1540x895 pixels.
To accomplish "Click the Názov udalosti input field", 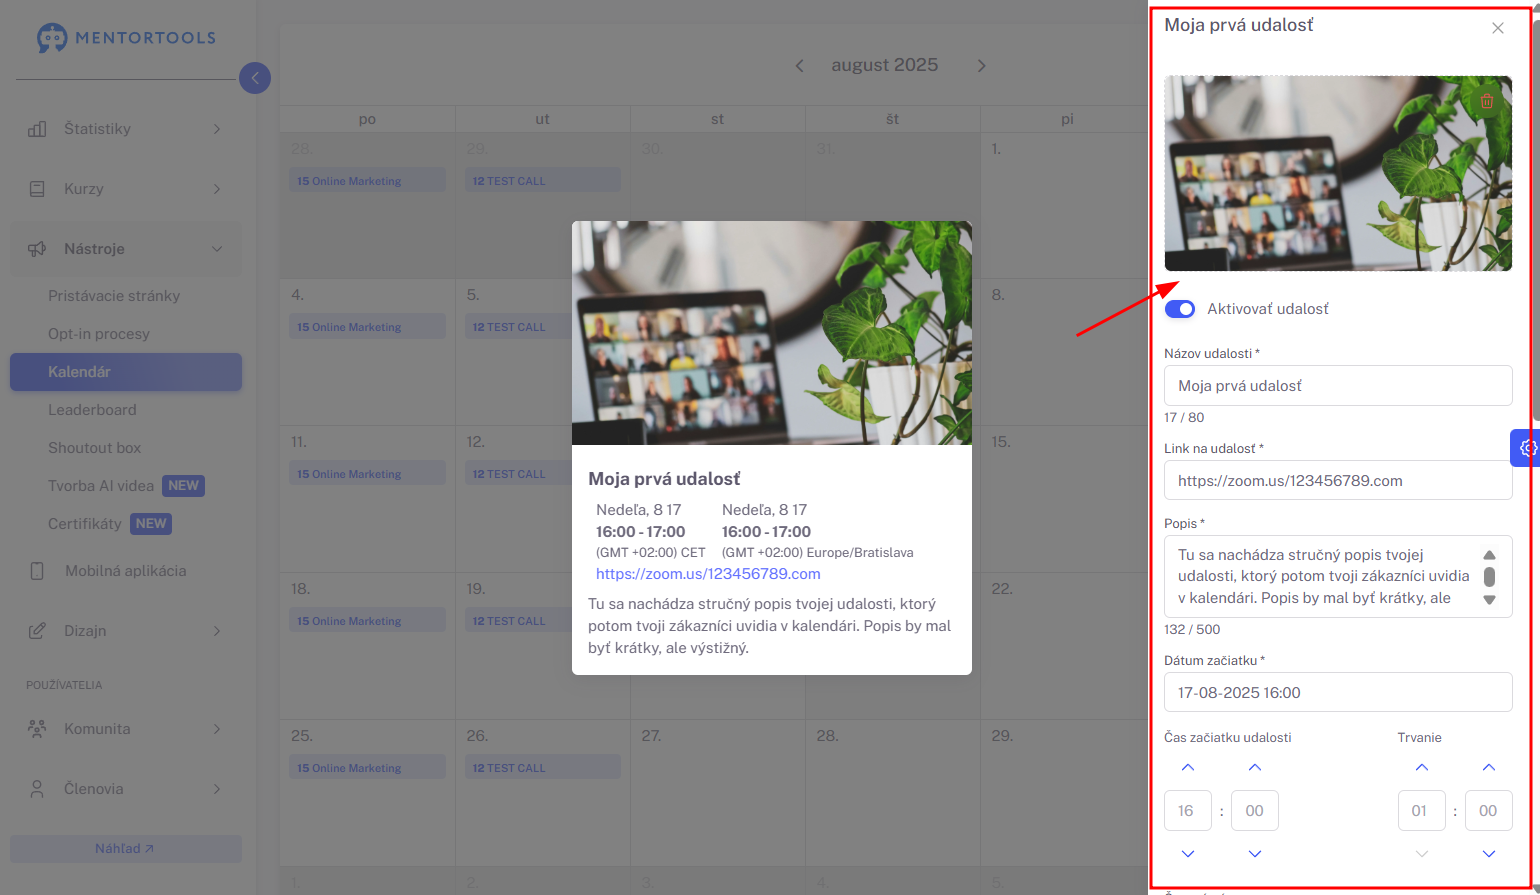I will 1338,386.
